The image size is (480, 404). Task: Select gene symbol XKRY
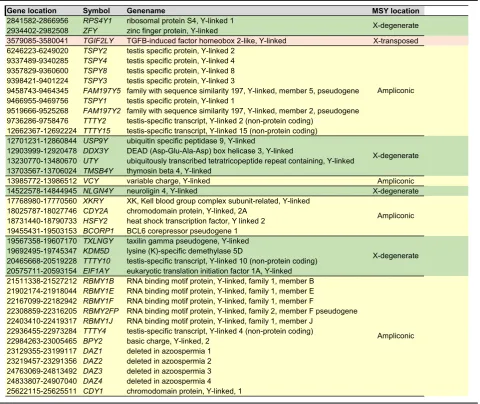click(93, 201)
